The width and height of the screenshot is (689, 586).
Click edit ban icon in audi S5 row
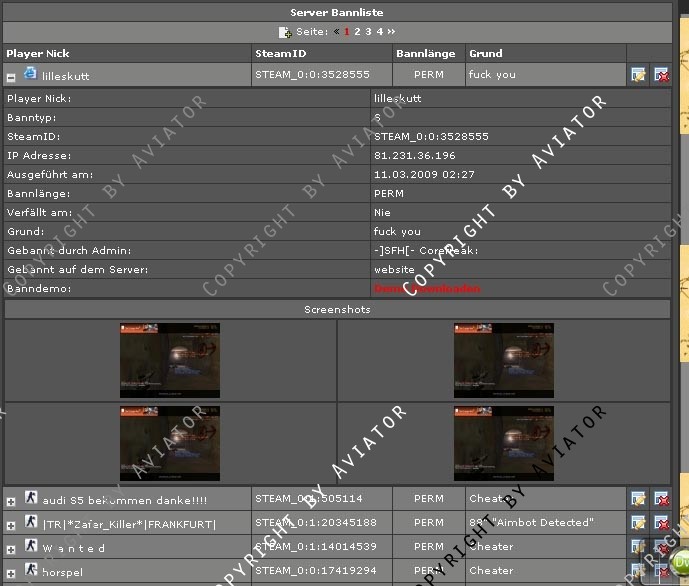click(x=638, y=498)
